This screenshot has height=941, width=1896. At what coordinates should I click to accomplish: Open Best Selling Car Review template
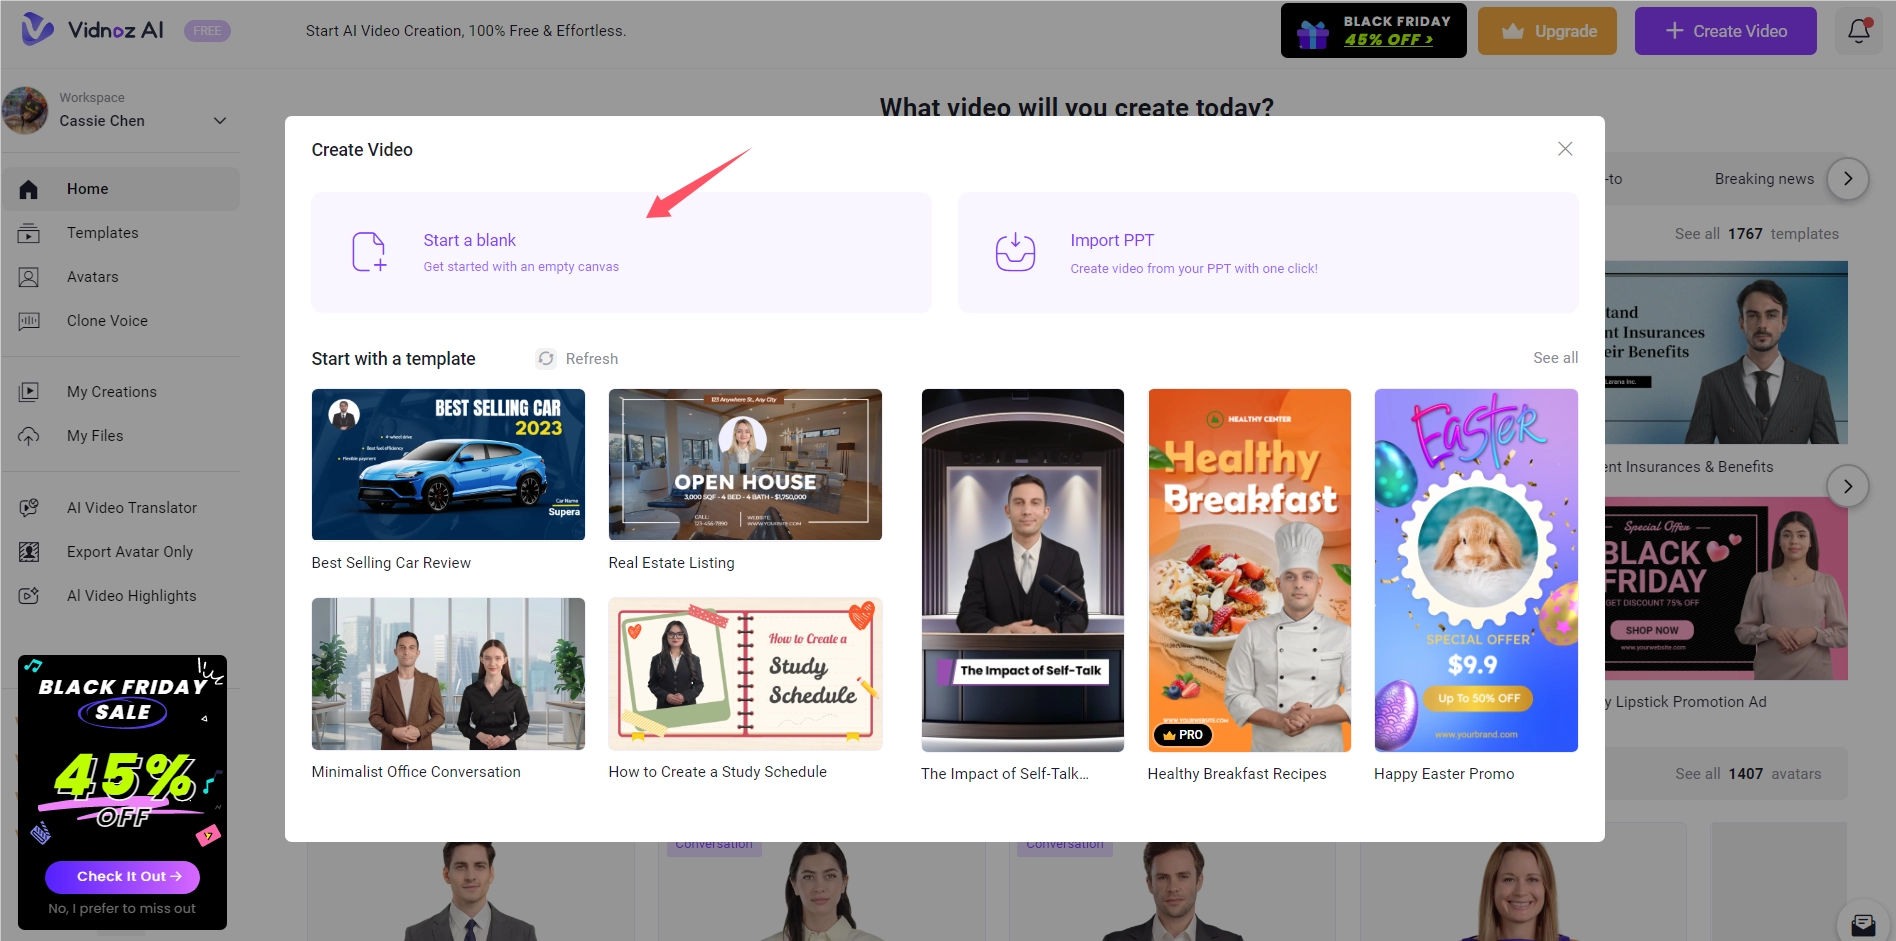click(448, 465)
